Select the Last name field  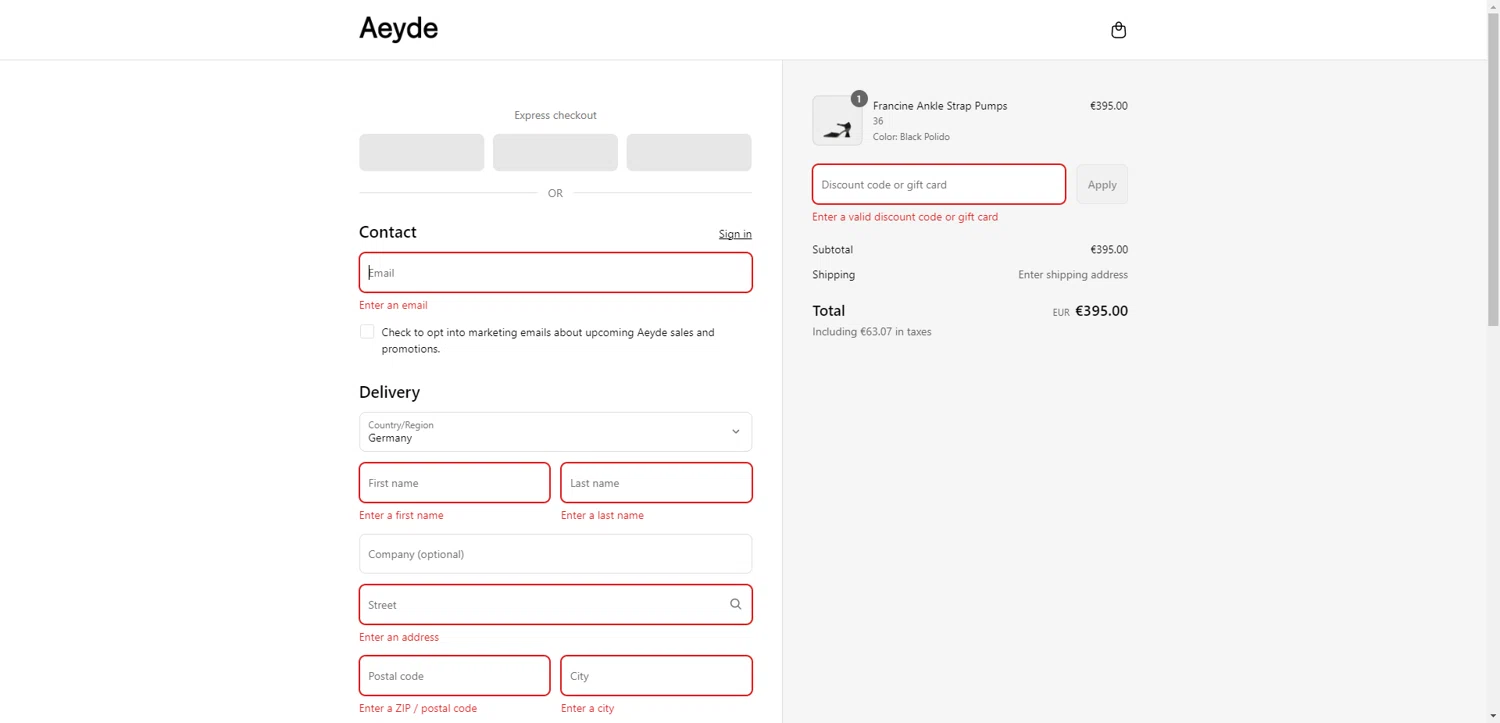656,483
